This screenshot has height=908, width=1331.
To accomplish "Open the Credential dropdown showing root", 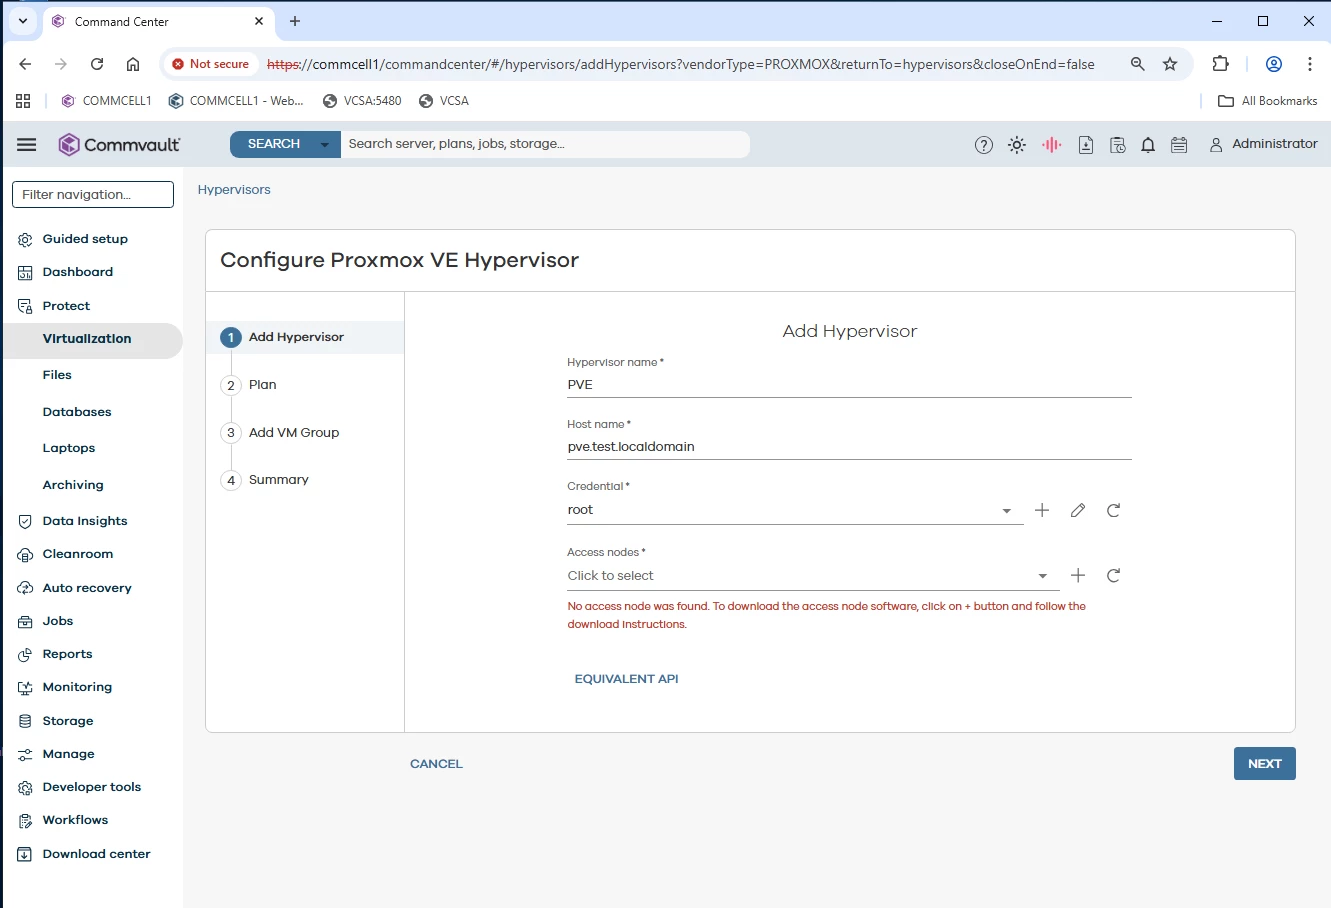I will point(795,510).
